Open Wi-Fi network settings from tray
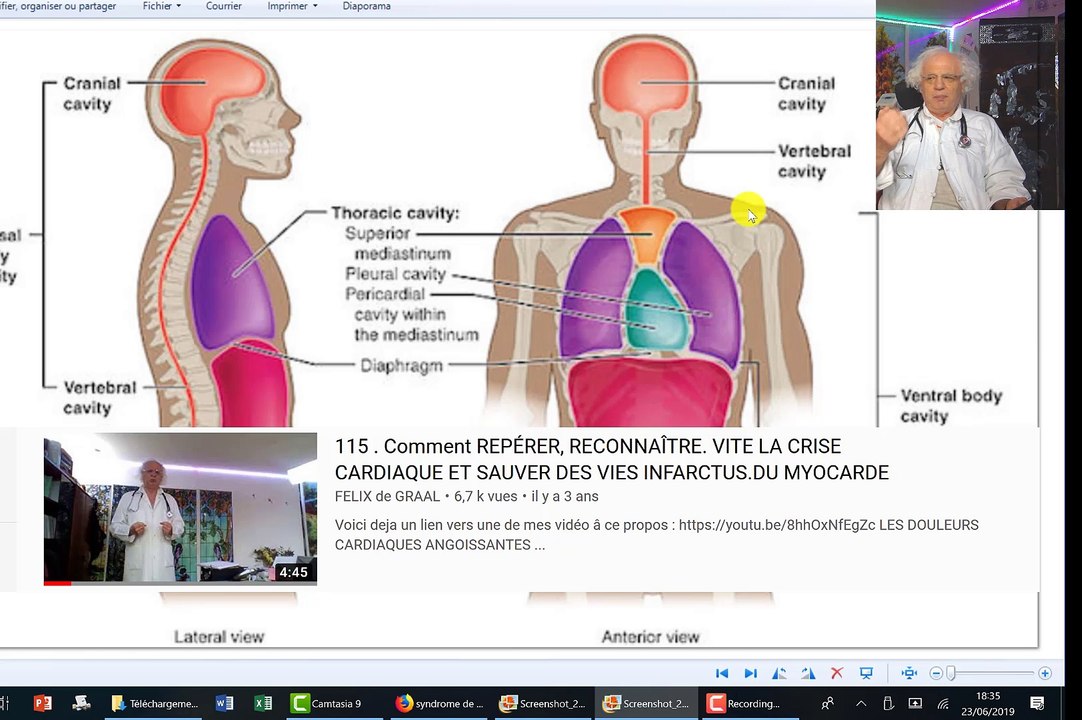Image resolution: width=1082 pixels, height=720 pixels. 943,703
